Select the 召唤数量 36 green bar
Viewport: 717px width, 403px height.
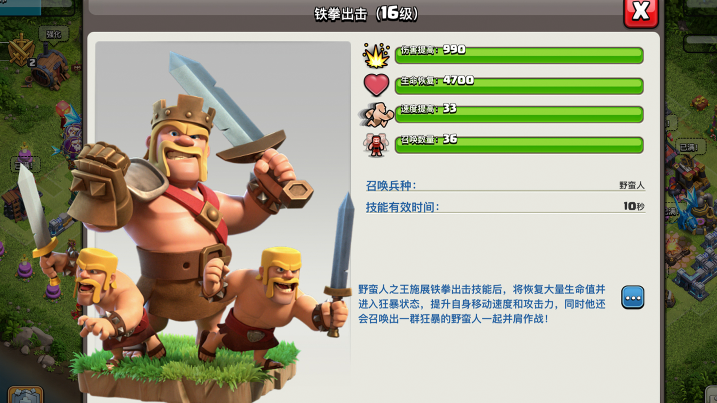[x=519, y=145]
